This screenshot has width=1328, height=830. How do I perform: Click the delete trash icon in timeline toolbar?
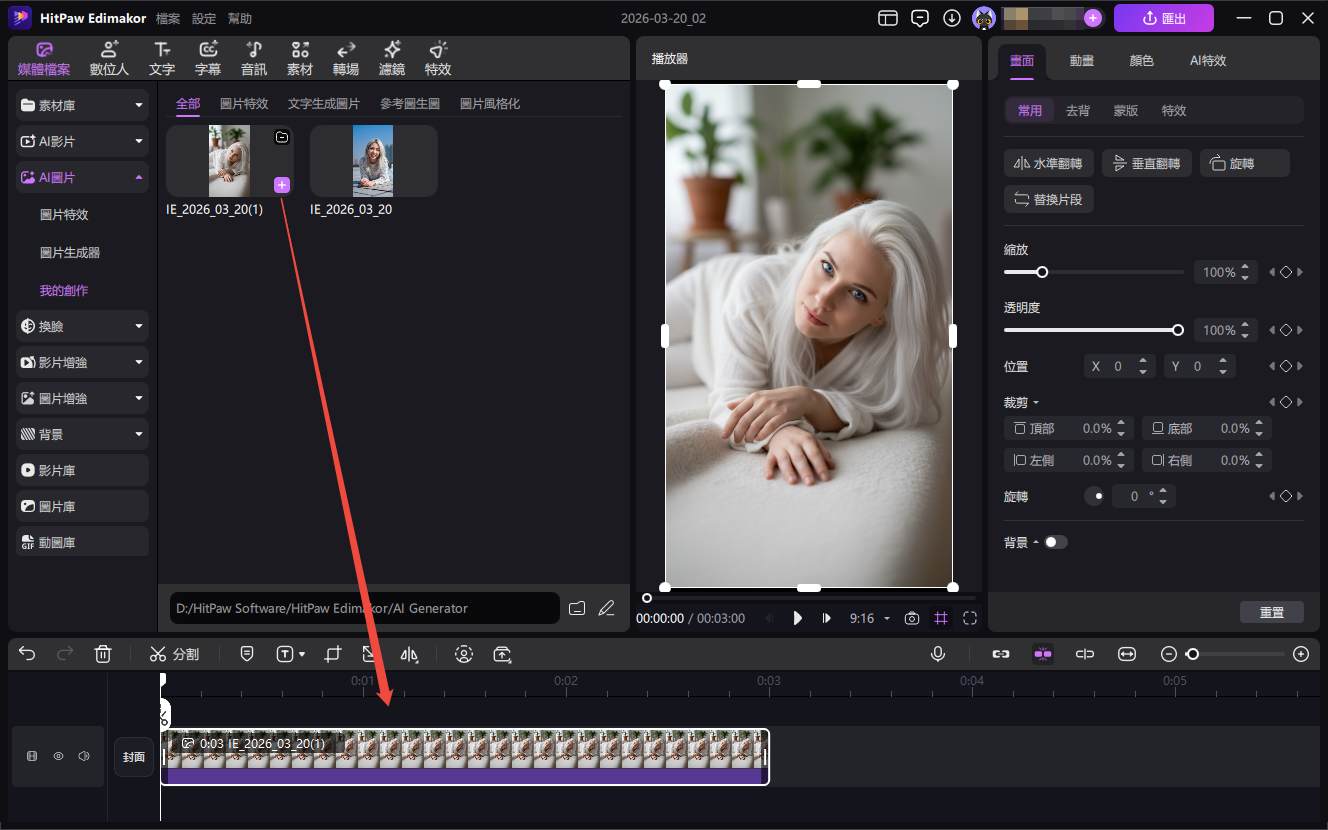(102, 654)
